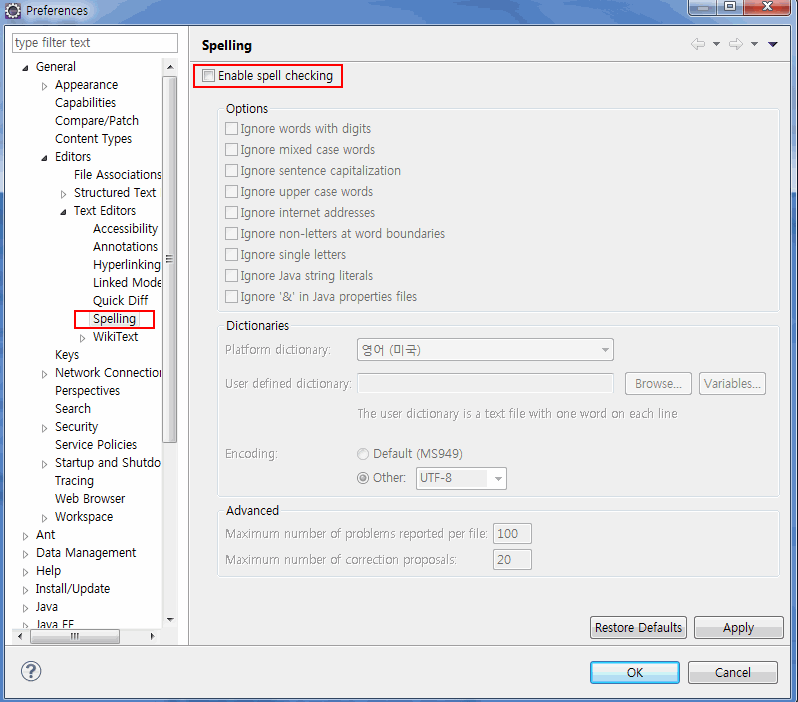Image resolution: width=798 pixels, height=702 pixels.
Task: Expand the Ant tree node
Action: click(25, 536)
